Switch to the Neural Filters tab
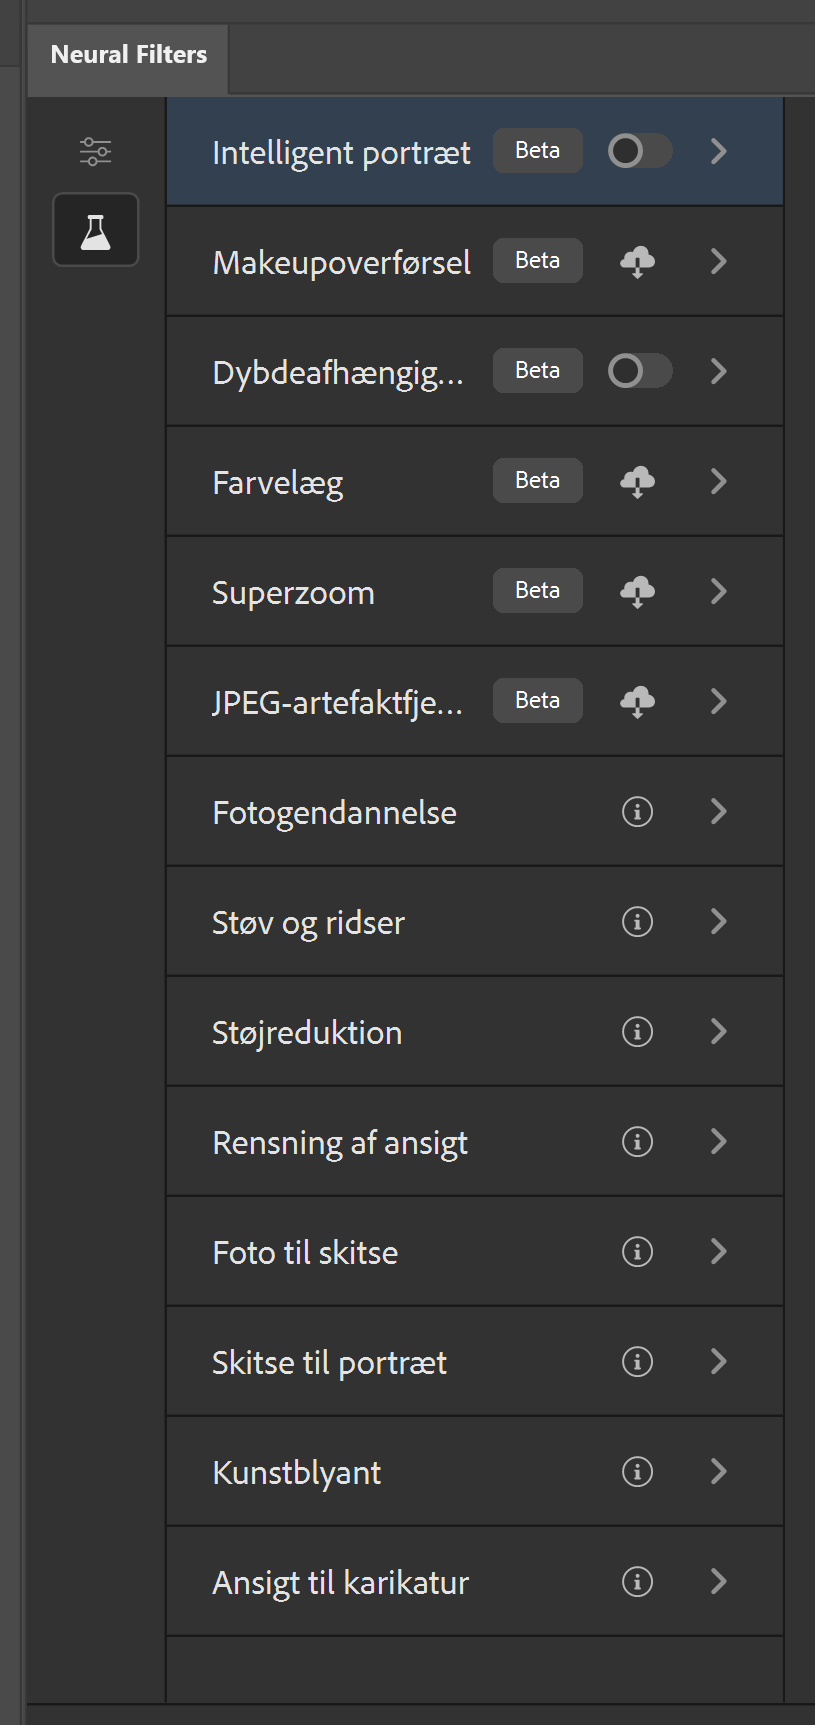This screenshot has height=1725, width=815. [129, 55]
